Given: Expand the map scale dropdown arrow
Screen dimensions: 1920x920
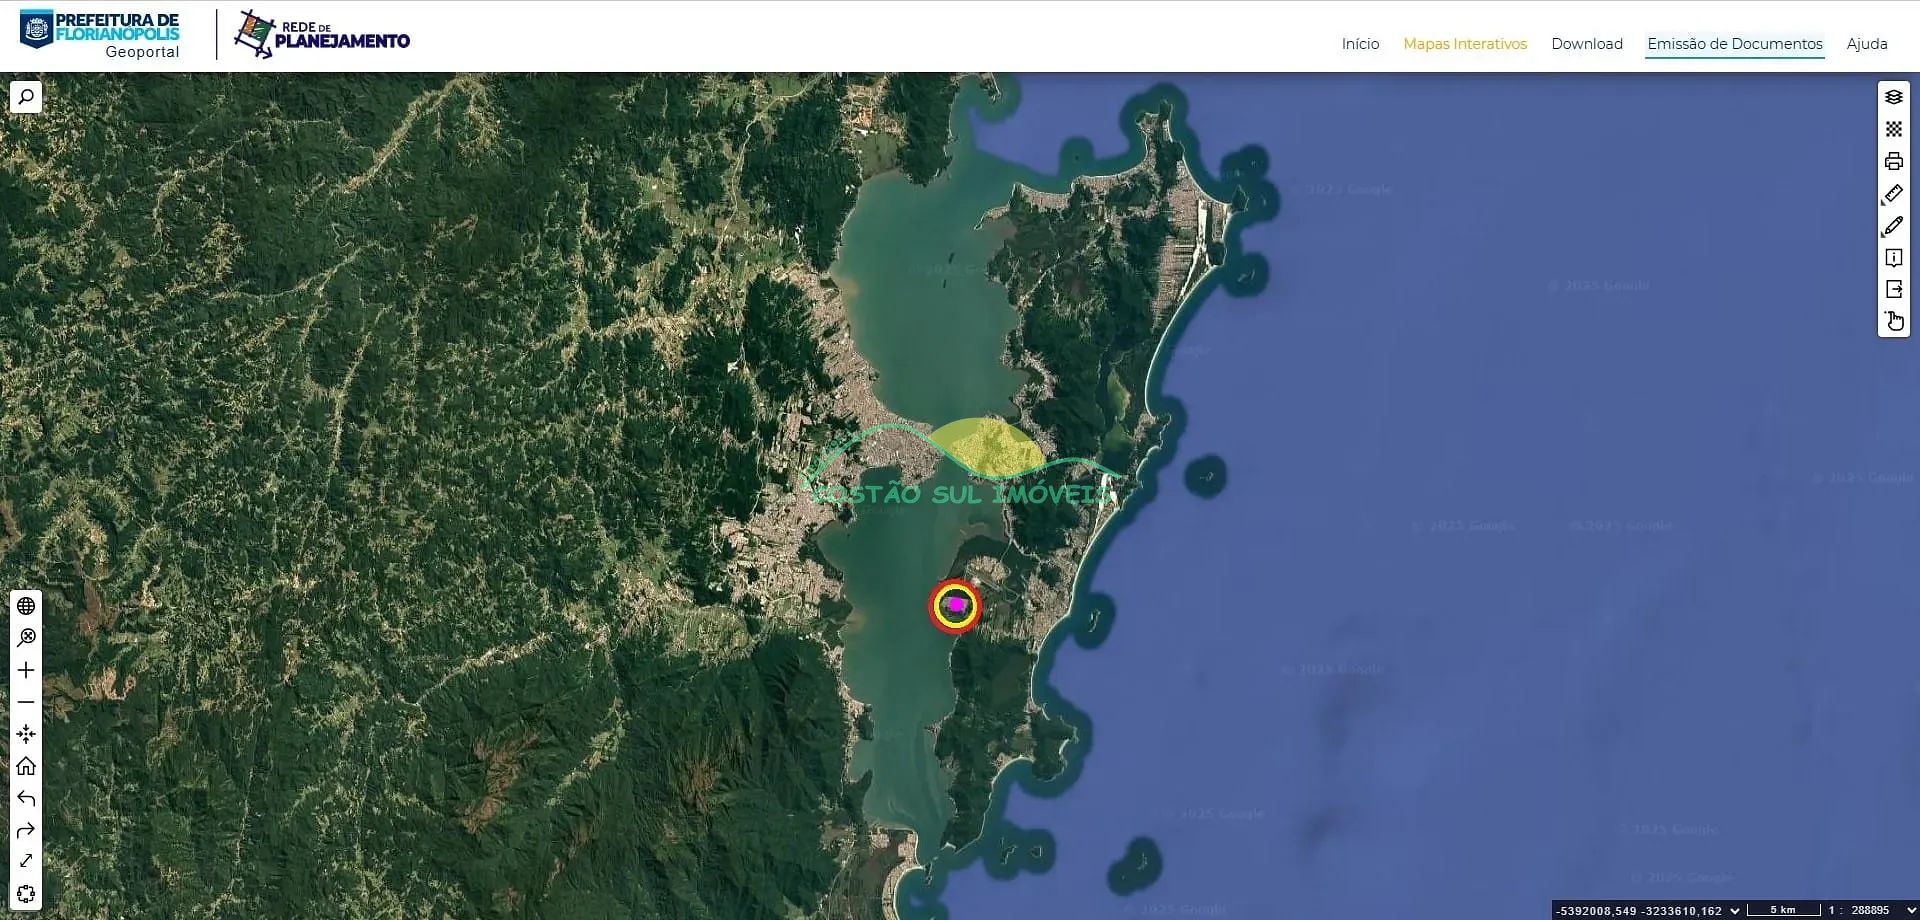Looking at the screenshot, I should [1910, 910].
